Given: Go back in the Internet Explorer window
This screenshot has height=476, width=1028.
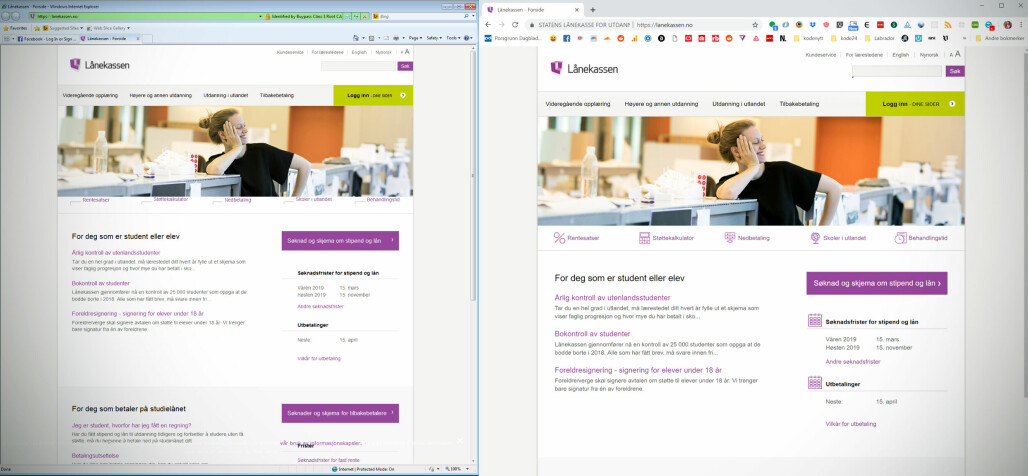Looking at the screenshot, I should tap(5, 16).
